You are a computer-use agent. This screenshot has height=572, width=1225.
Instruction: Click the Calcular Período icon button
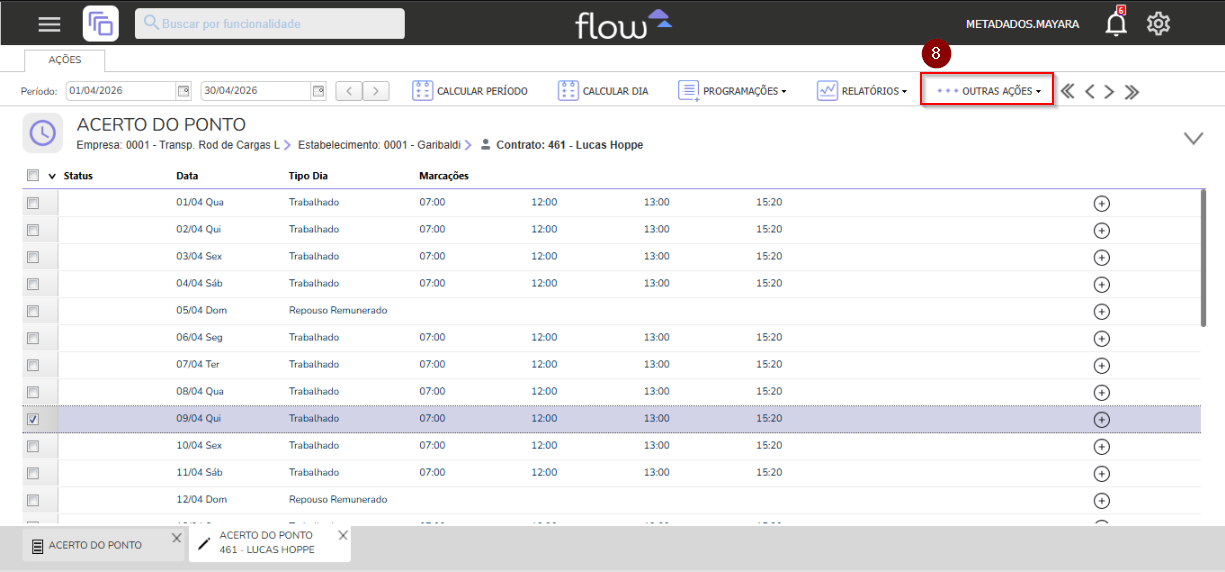(x=423, y=91)
